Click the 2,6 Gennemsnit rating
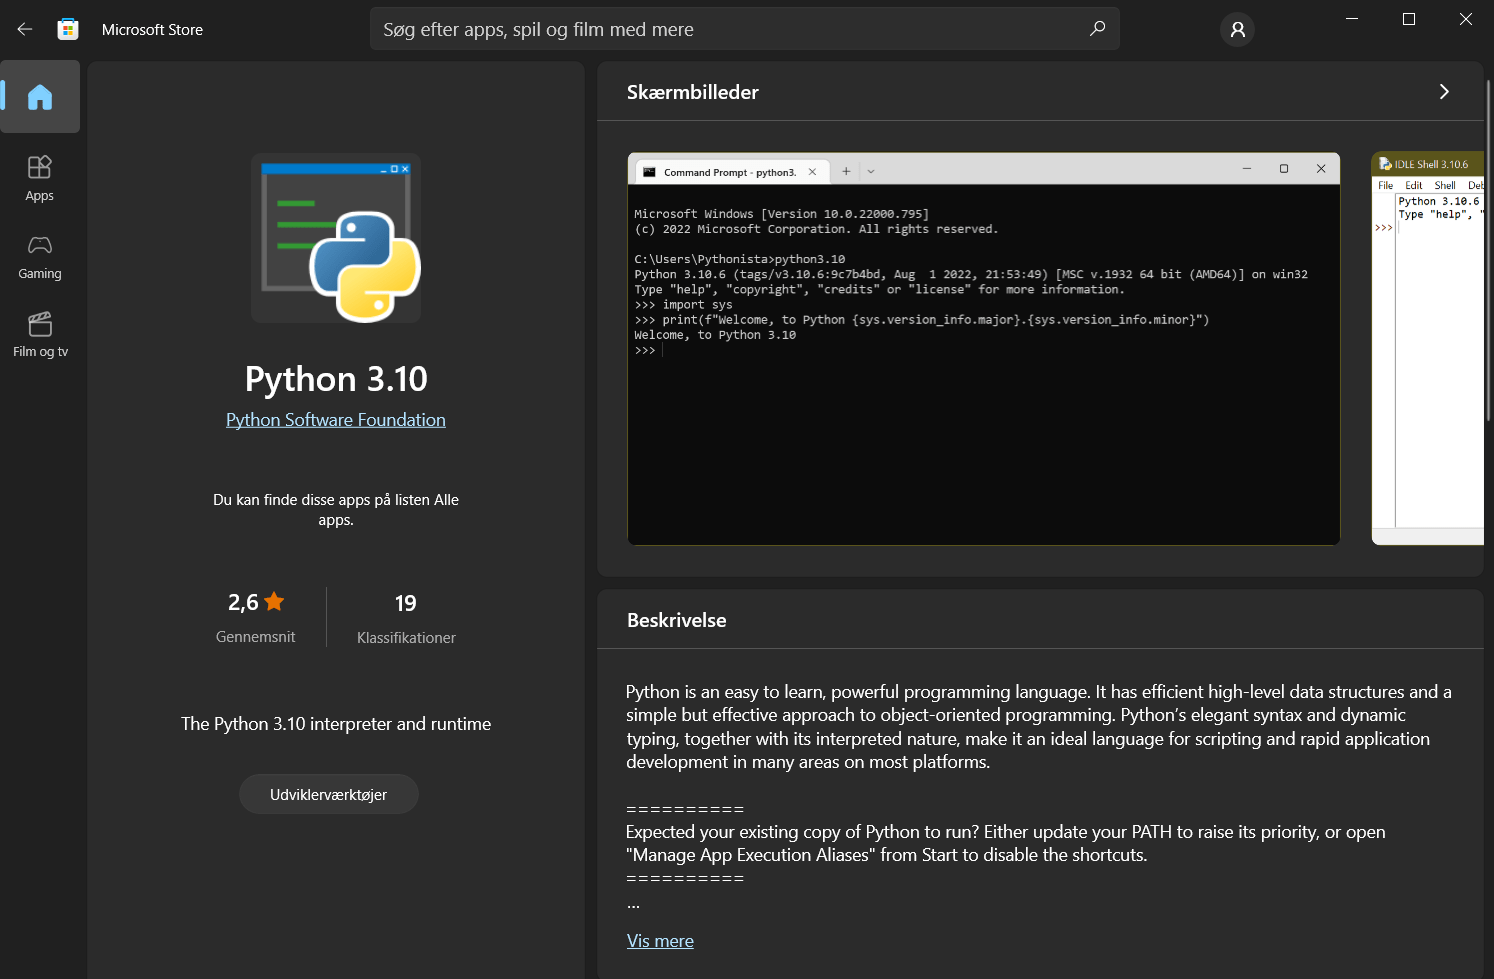This screenshot has height=979, width=1494. click(x=255, y=617)
